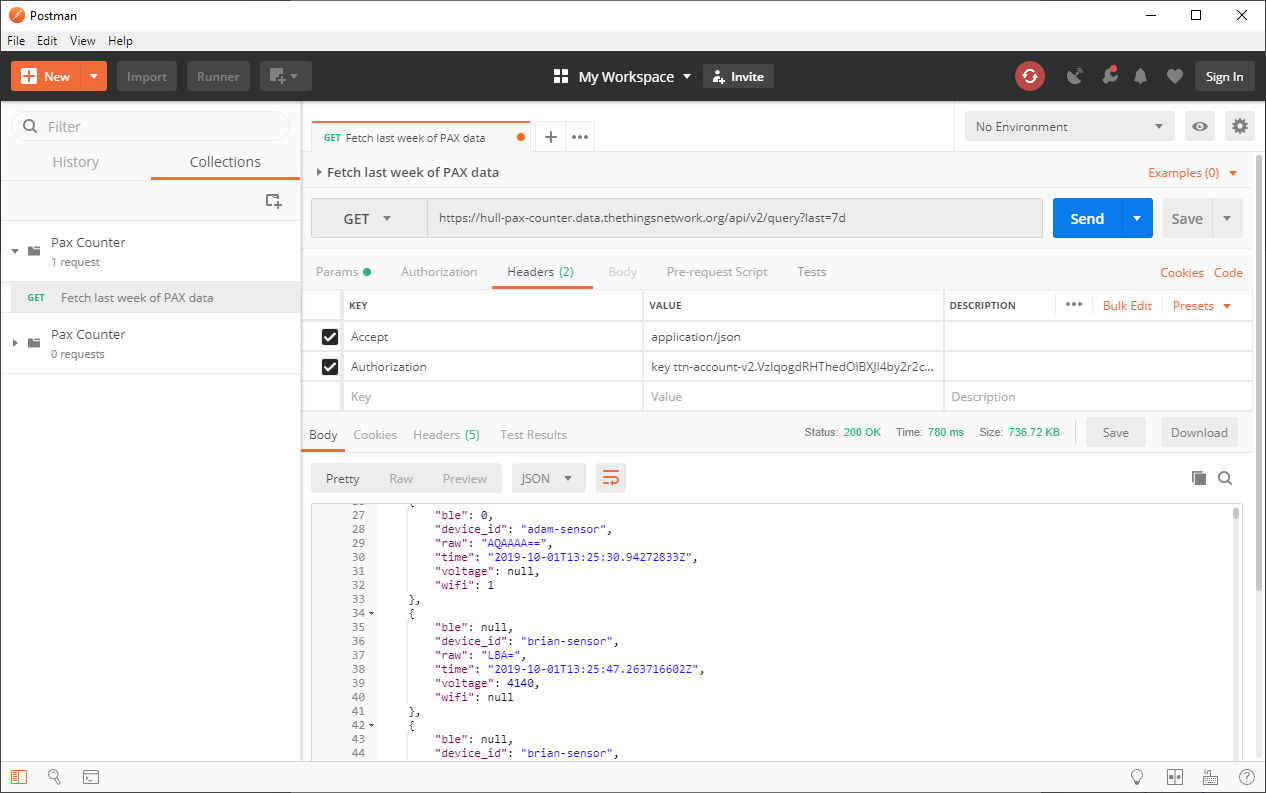Open the Params request tab
1266x793 pixels.
pos(343,272)
